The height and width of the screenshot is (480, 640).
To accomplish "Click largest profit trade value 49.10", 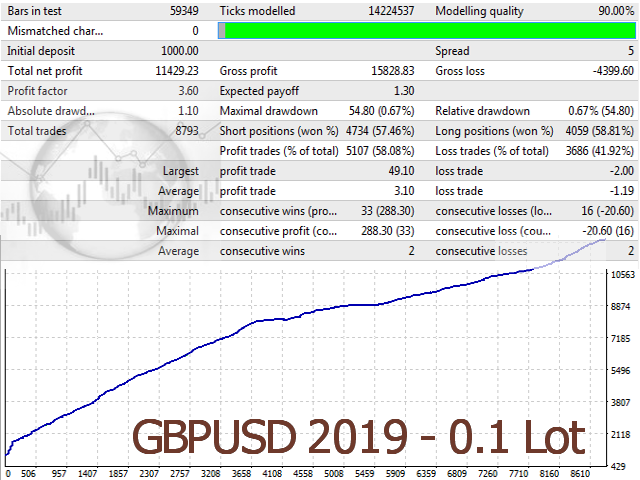I will [401, 171].
